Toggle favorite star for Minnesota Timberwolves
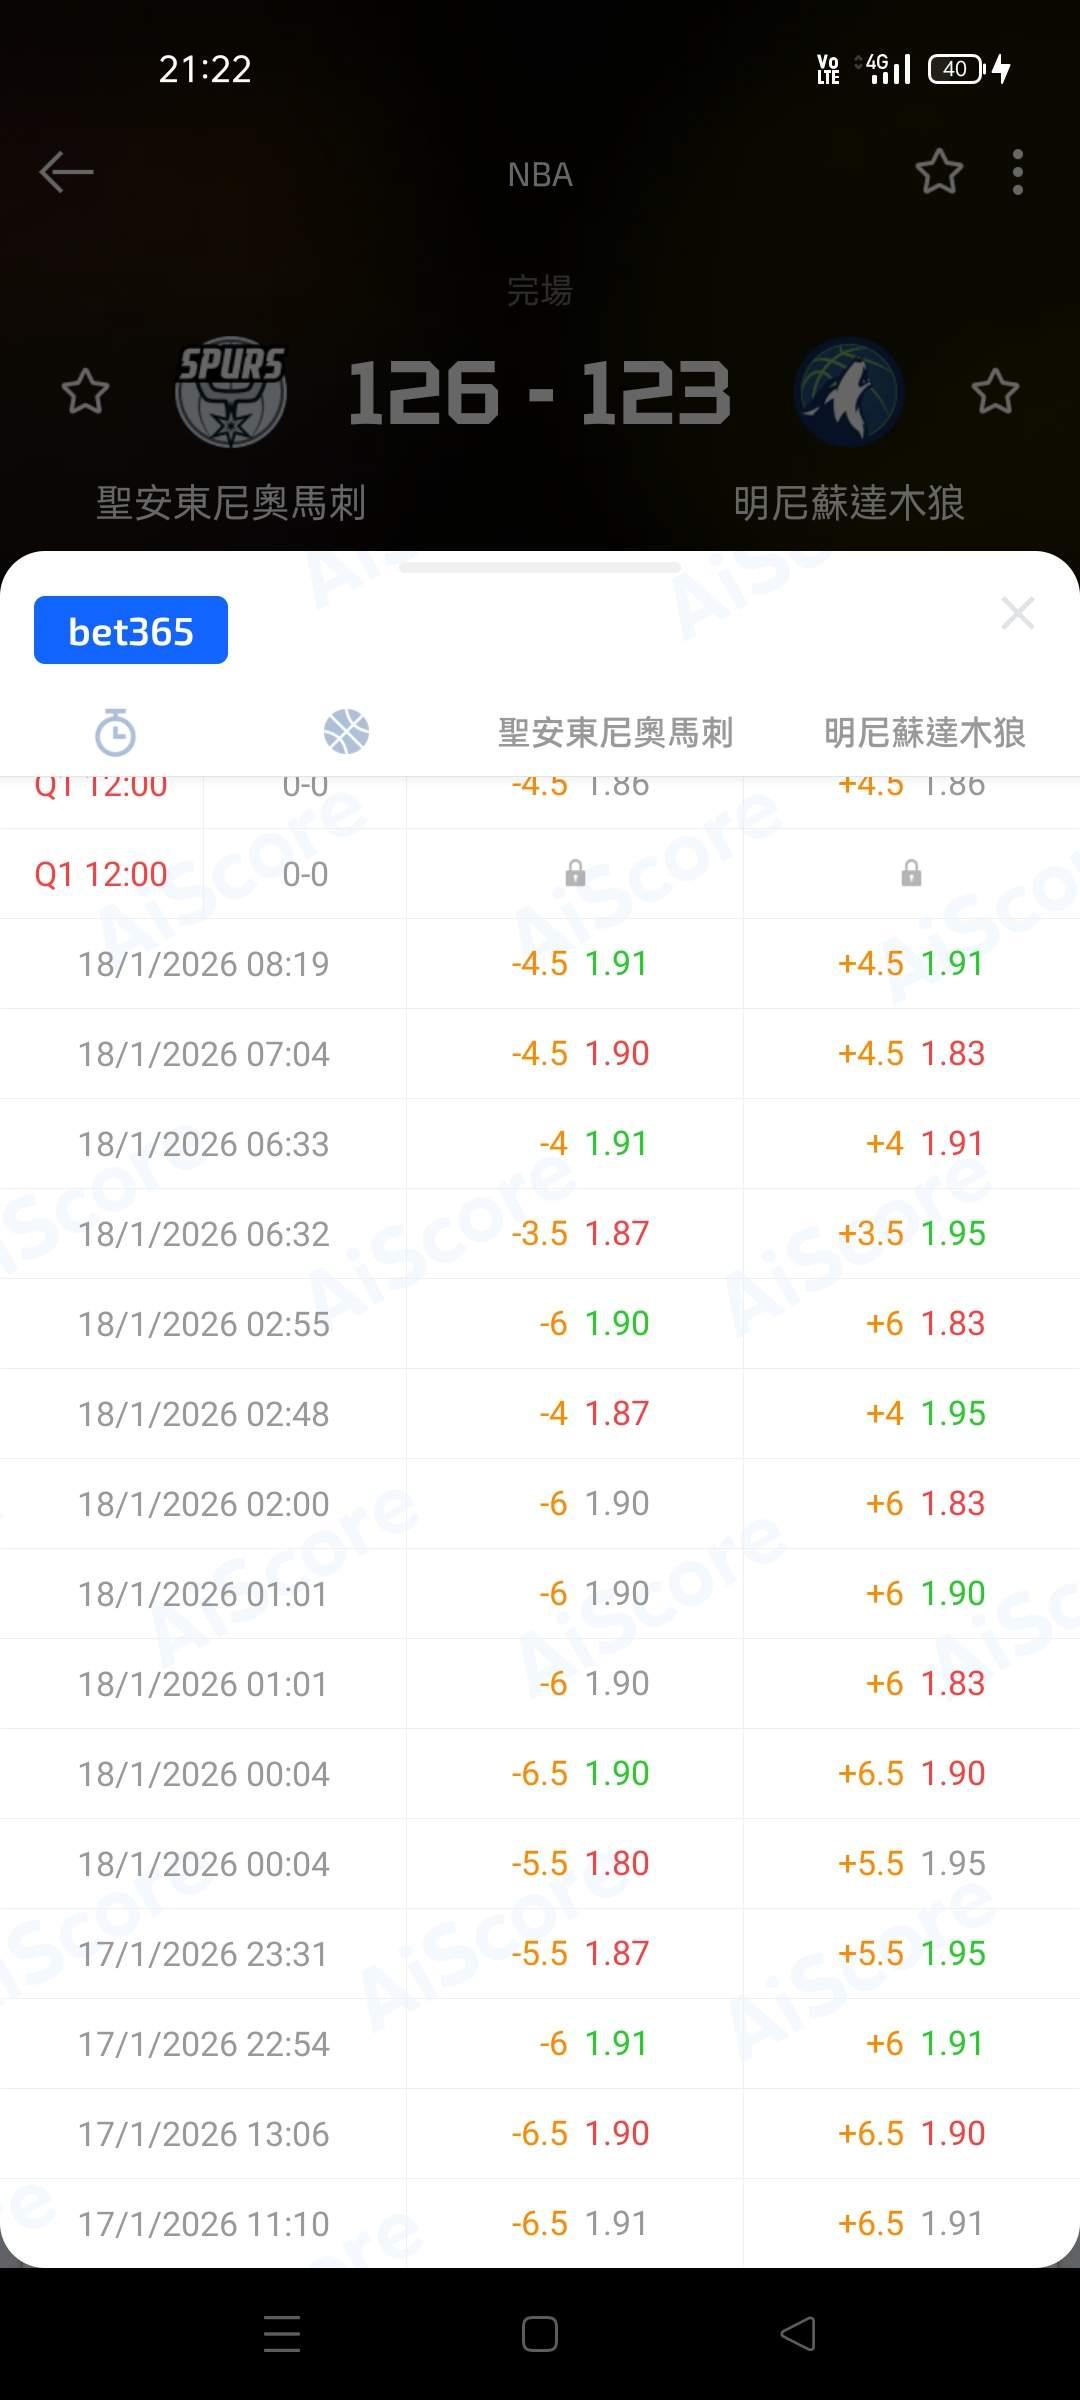 click(995, 391)
